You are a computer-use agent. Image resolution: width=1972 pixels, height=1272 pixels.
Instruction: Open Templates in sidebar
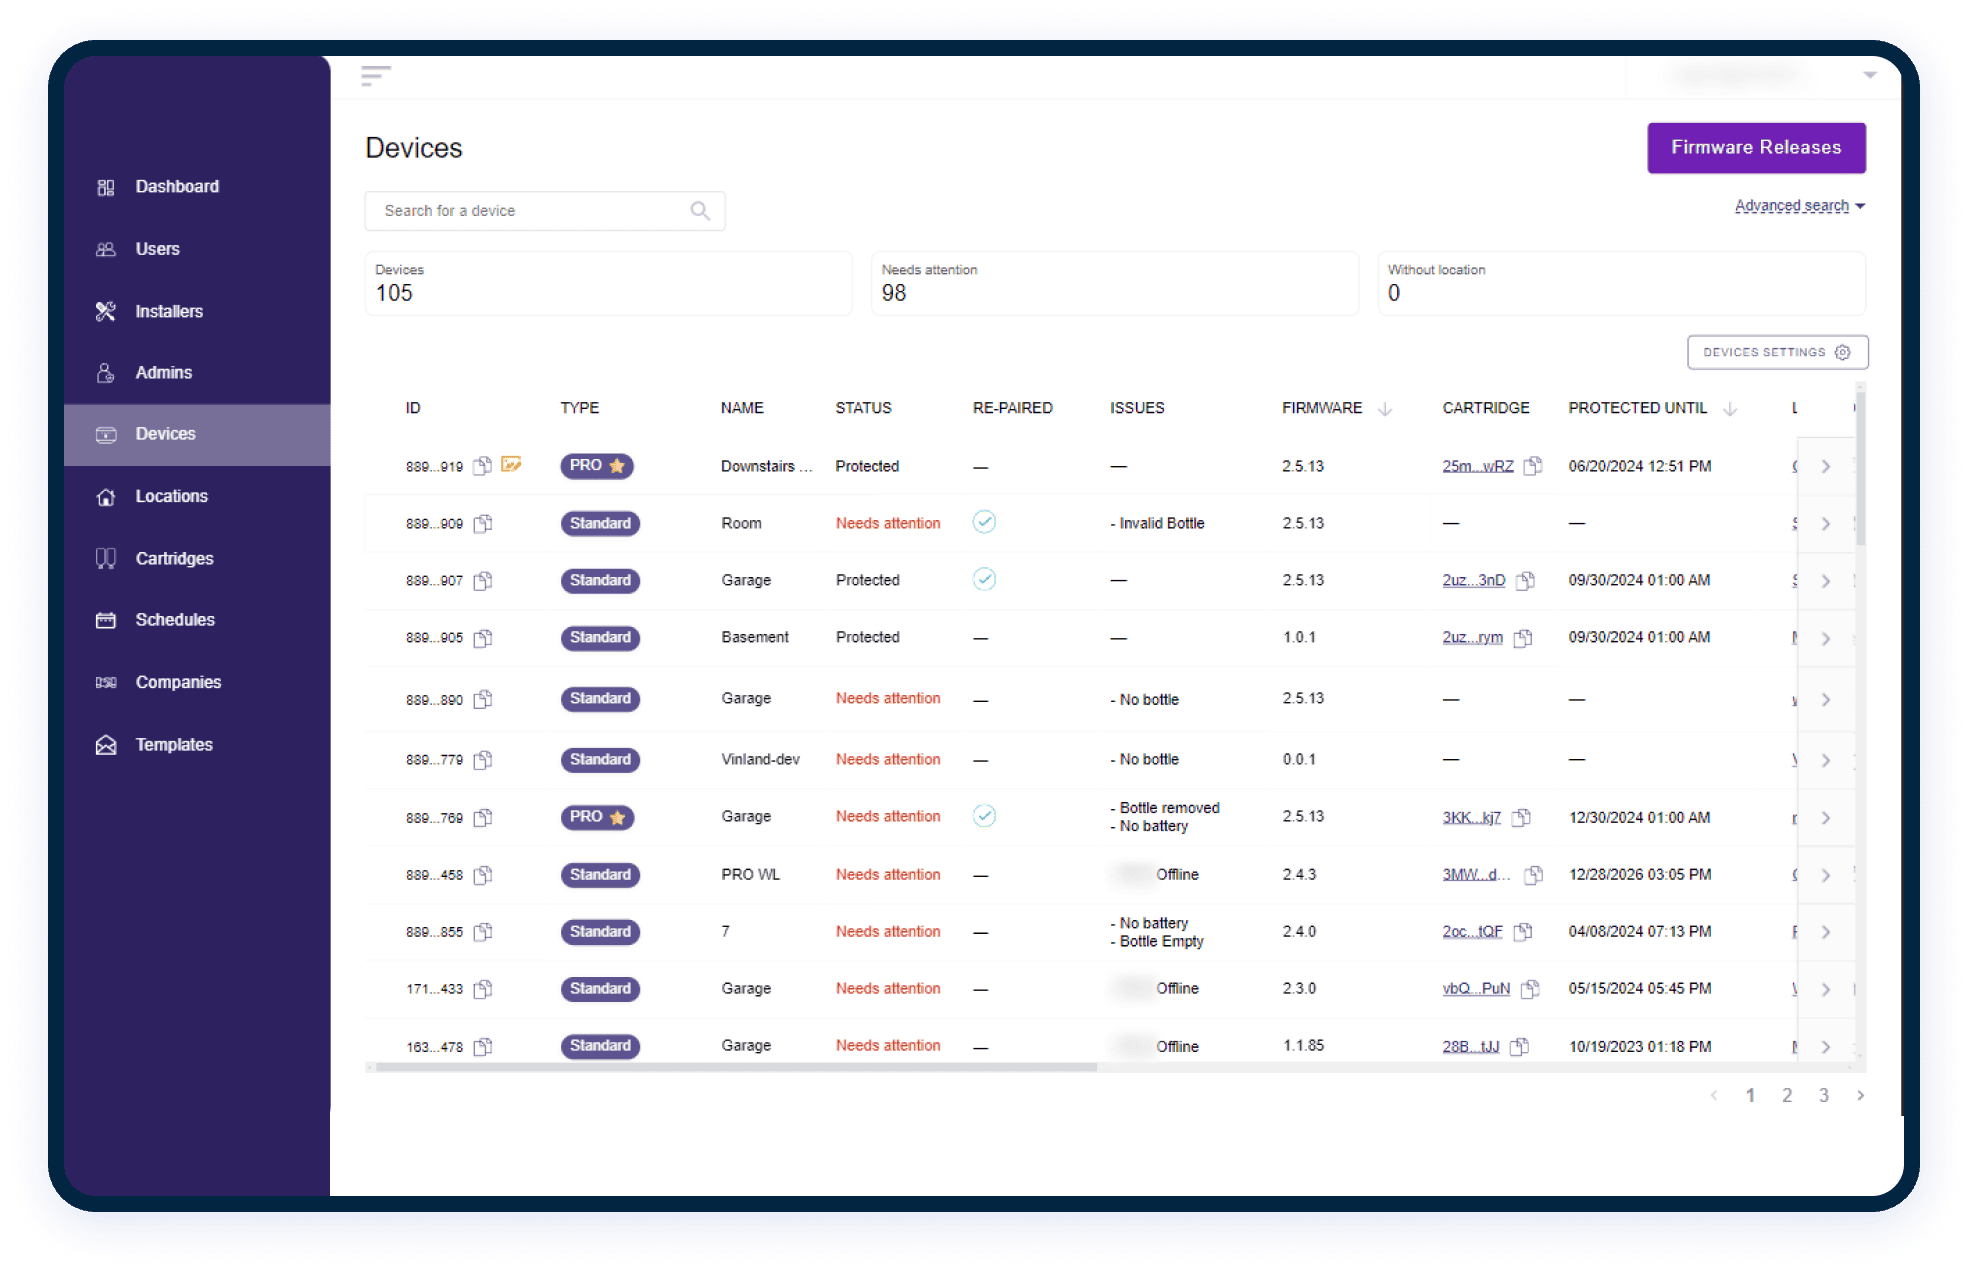174,745
